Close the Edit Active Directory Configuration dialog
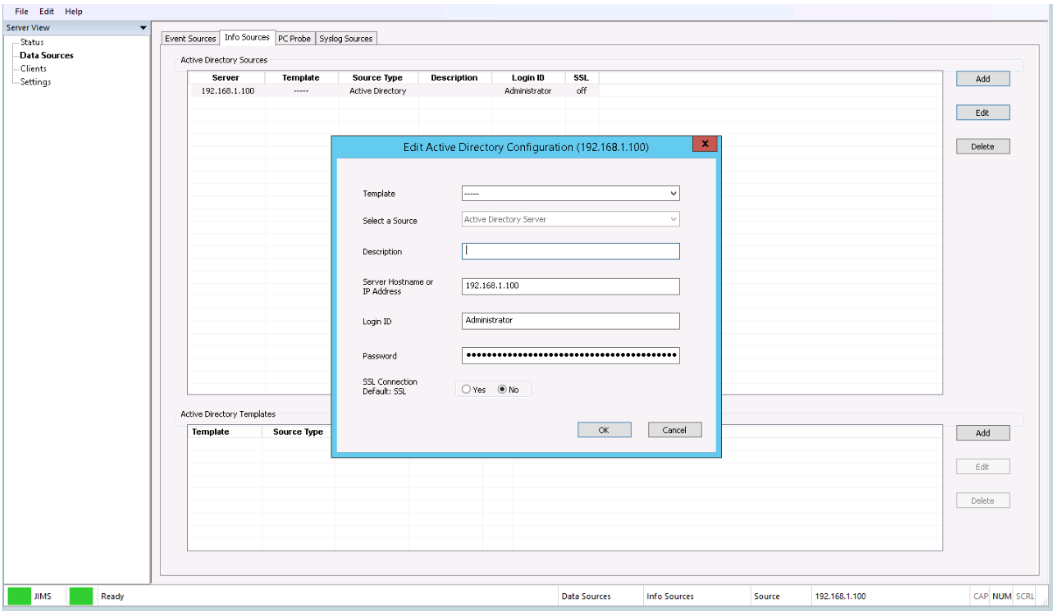Screen dimensions: 1053x611 tap(705, 145)
